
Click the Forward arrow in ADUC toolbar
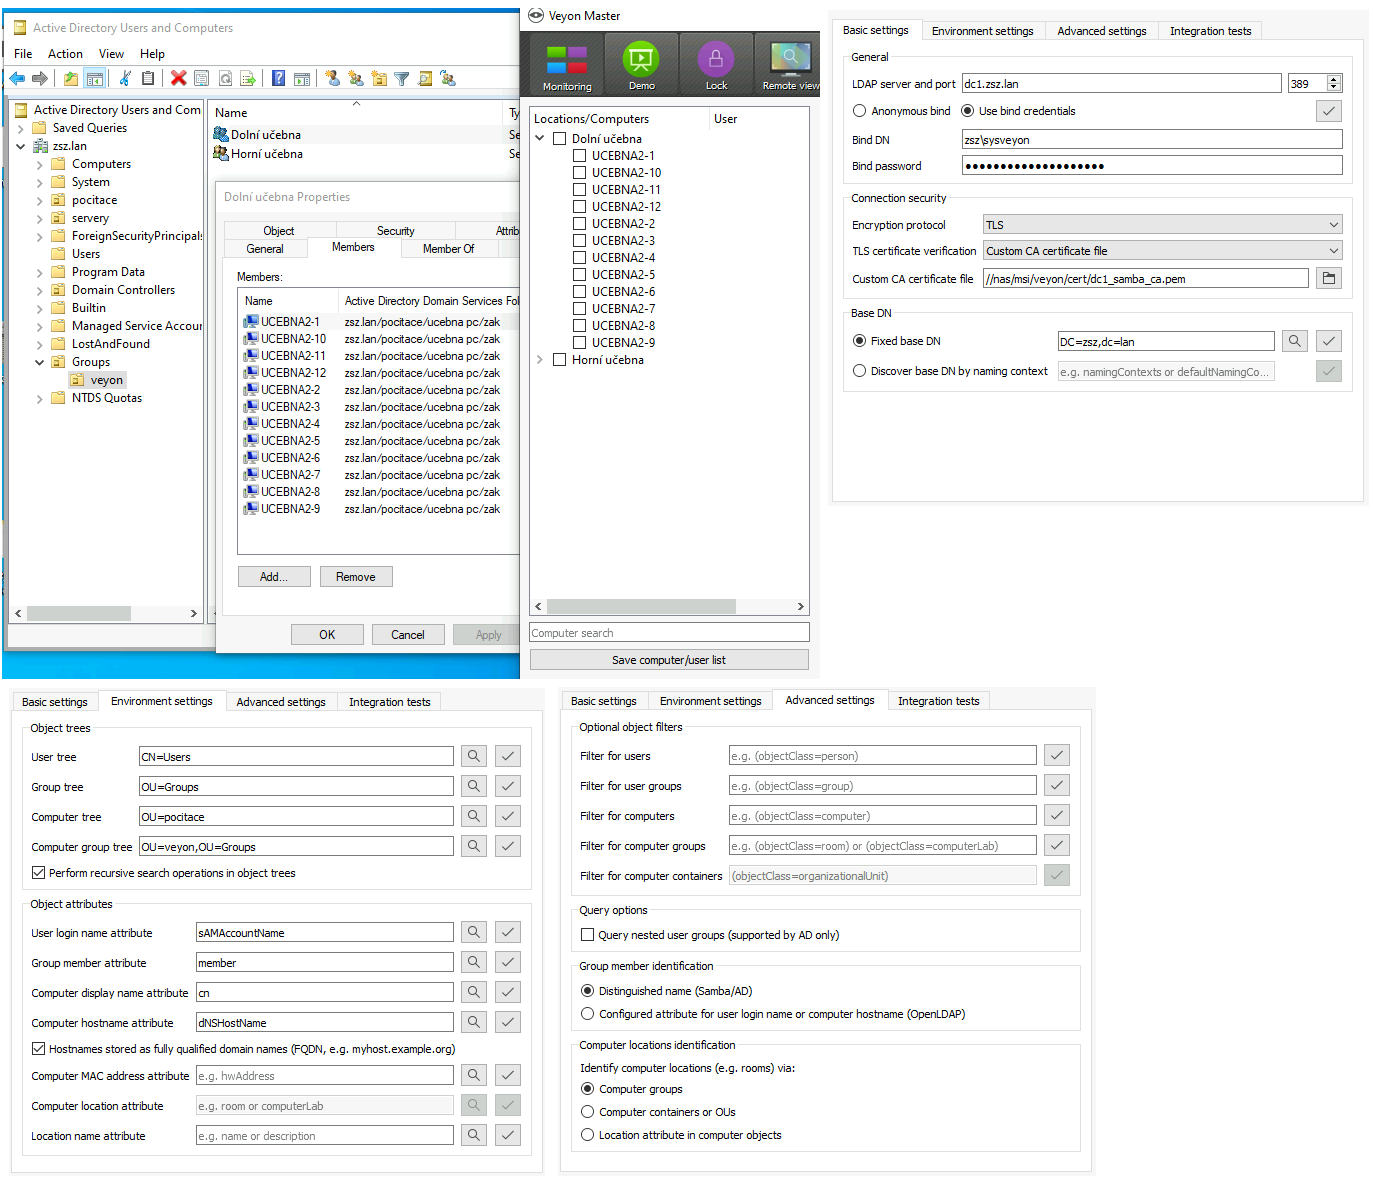40,78
